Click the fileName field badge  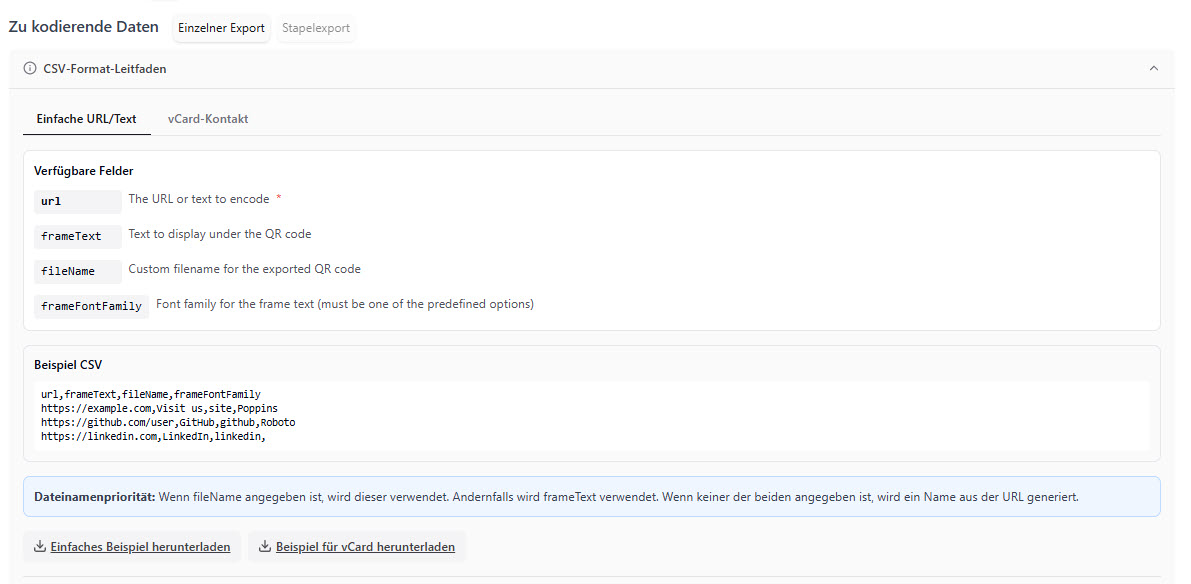77,271
